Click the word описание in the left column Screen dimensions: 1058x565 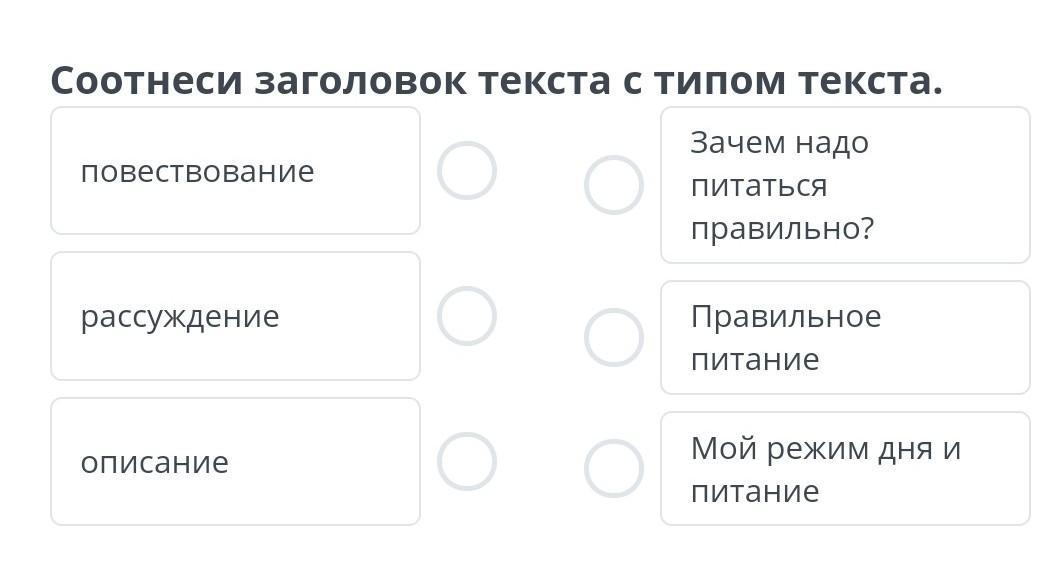(x=155, y=462)
